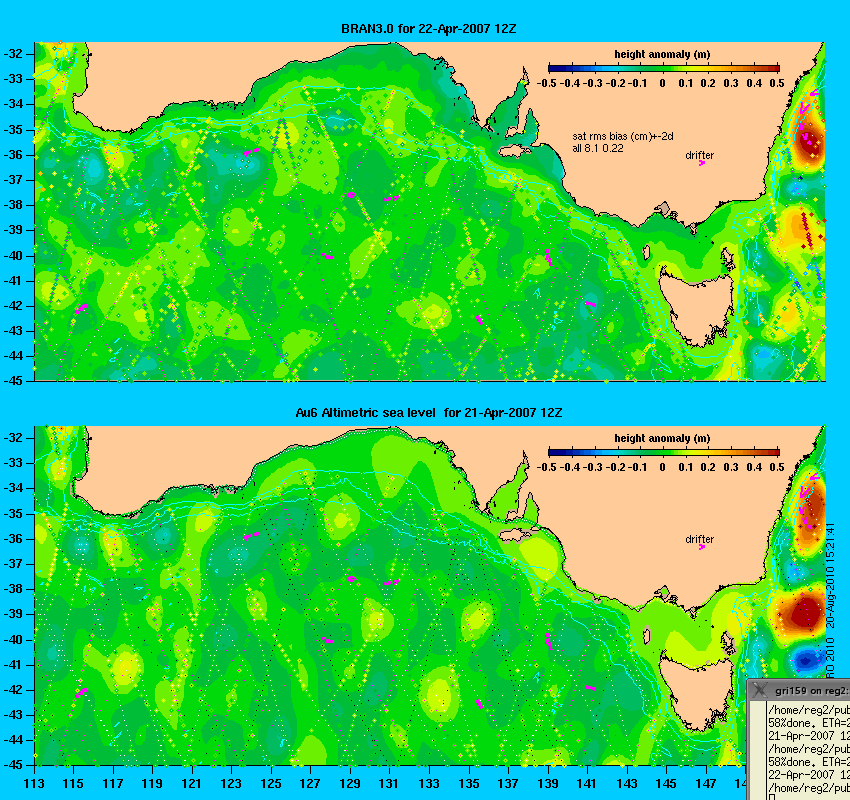Screen dimensions: 850x800
Task: Click longitude label '135' on the bottom axis
Action: [x=469, y=784]
